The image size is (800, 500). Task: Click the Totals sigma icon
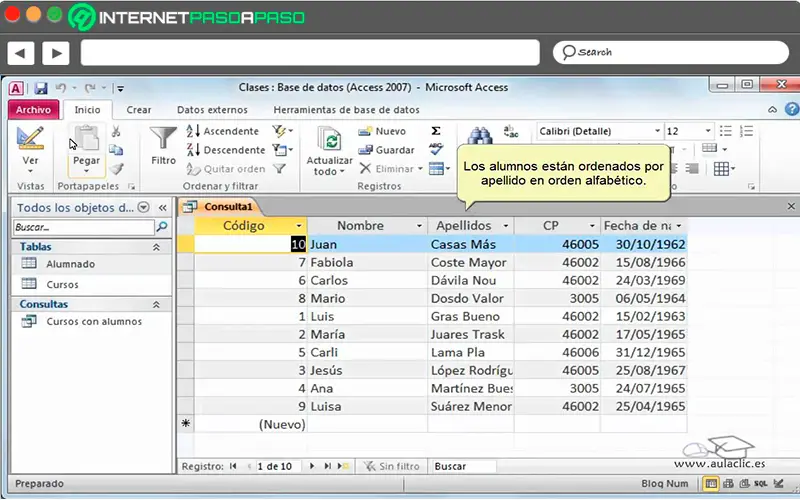pos(436,131)
